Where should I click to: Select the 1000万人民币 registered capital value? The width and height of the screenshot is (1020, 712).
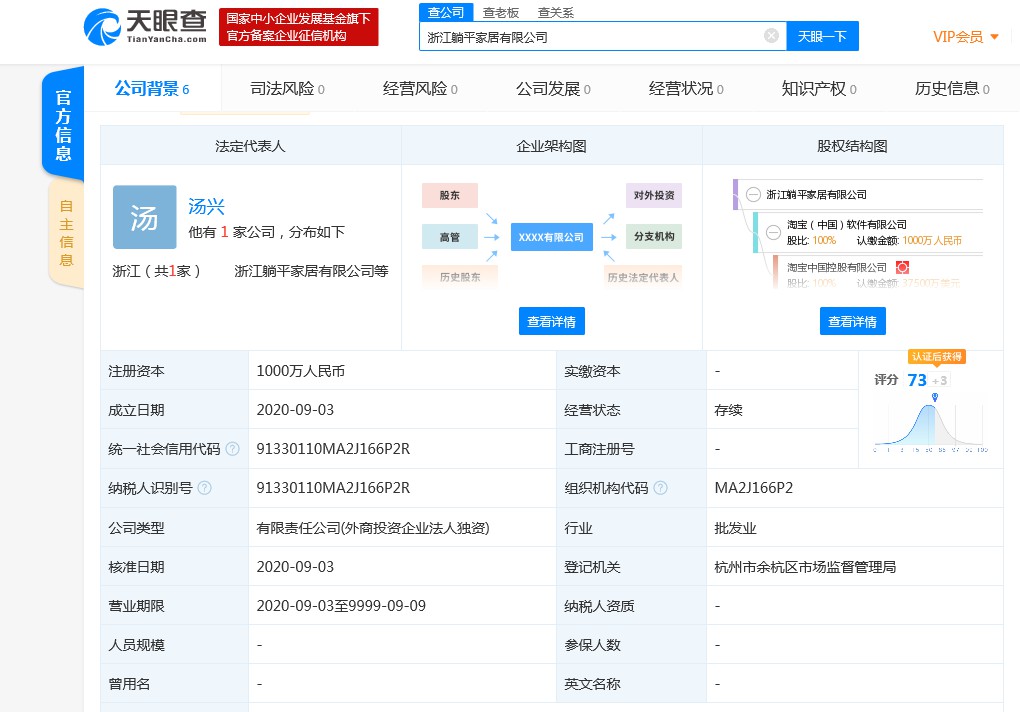pos(301,371)
